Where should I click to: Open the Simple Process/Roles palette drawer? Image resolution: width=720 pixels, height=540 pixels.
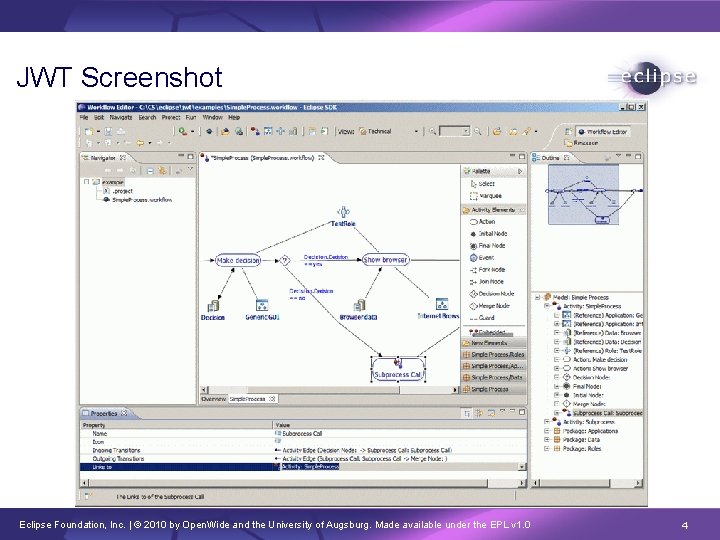[494, 354]
